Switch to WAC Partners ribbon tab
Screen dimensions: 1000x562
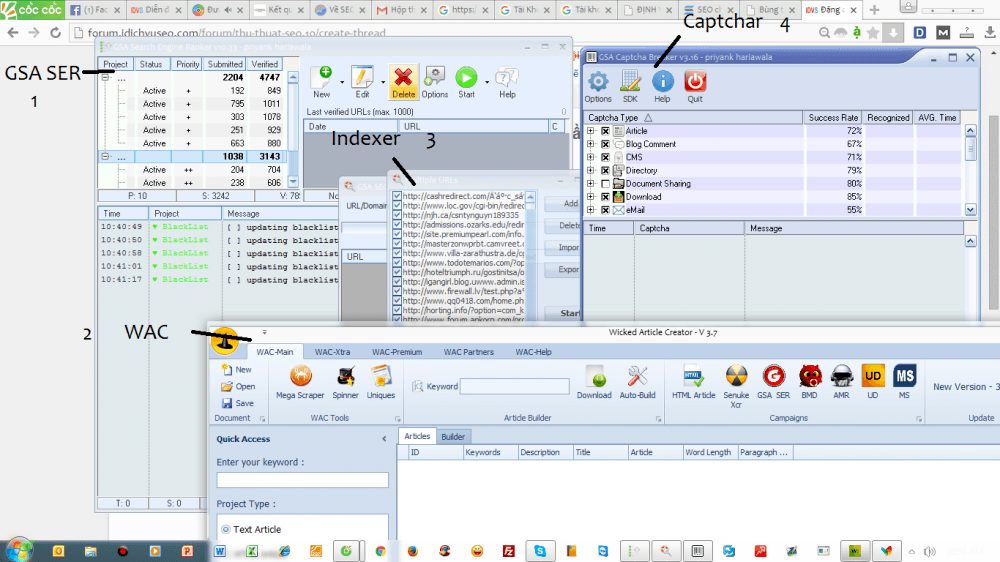pyautogui.click(x=469, y=351)
